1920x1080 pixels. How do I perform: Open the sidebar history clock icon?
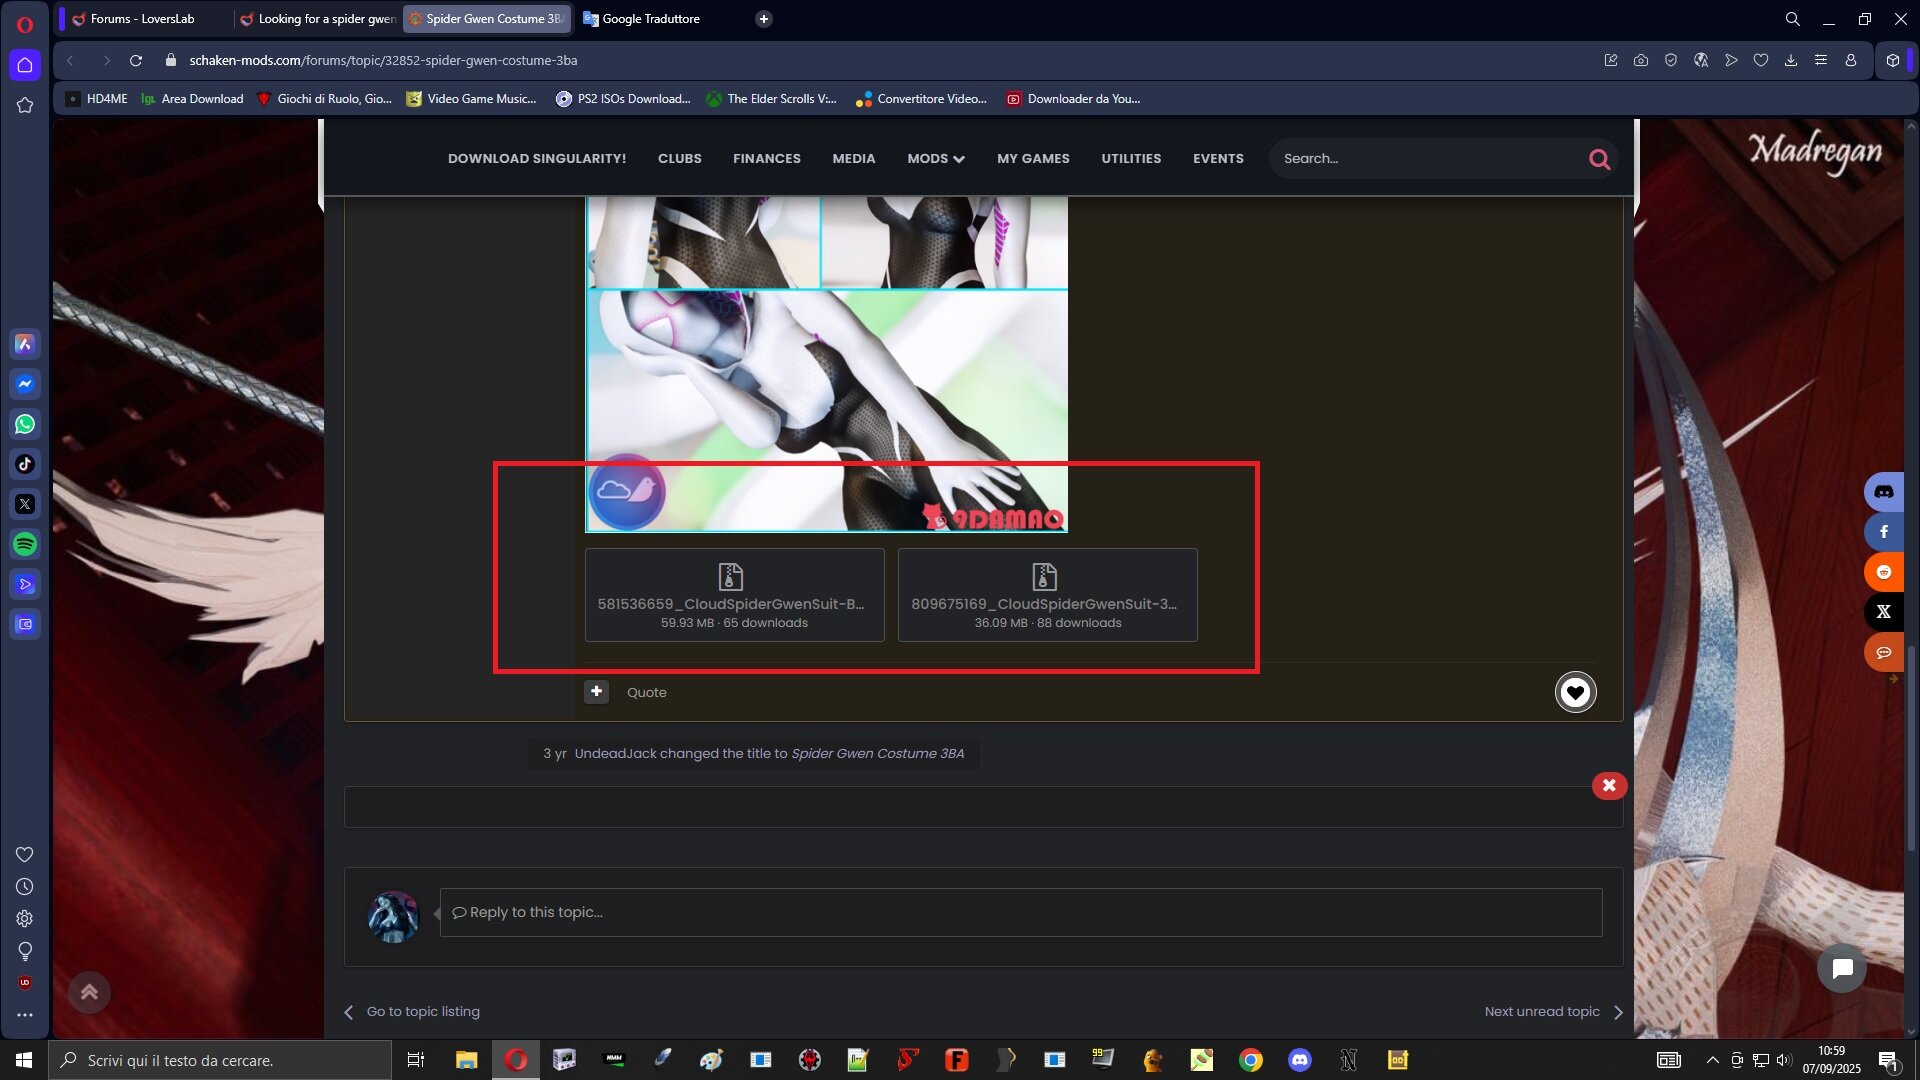click(x=25, y=887)
